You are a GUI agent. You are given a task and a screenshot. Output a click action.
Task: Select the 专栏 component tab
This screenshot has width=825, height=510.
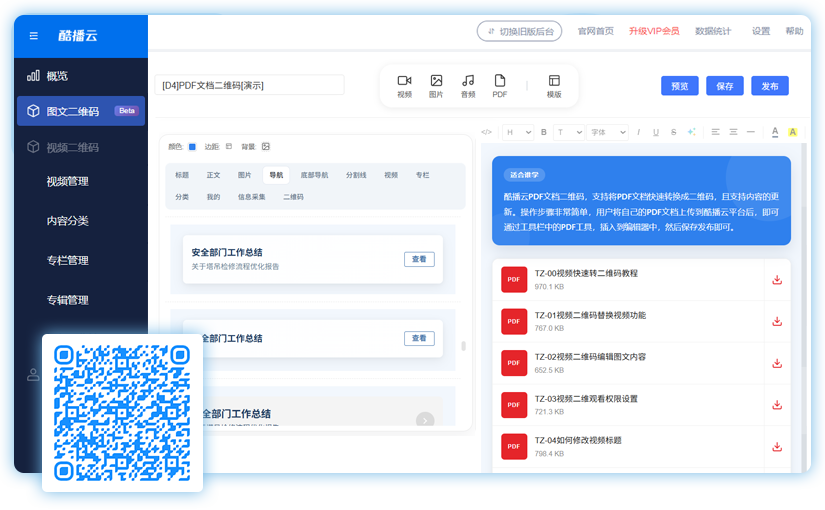click(422, 175)
